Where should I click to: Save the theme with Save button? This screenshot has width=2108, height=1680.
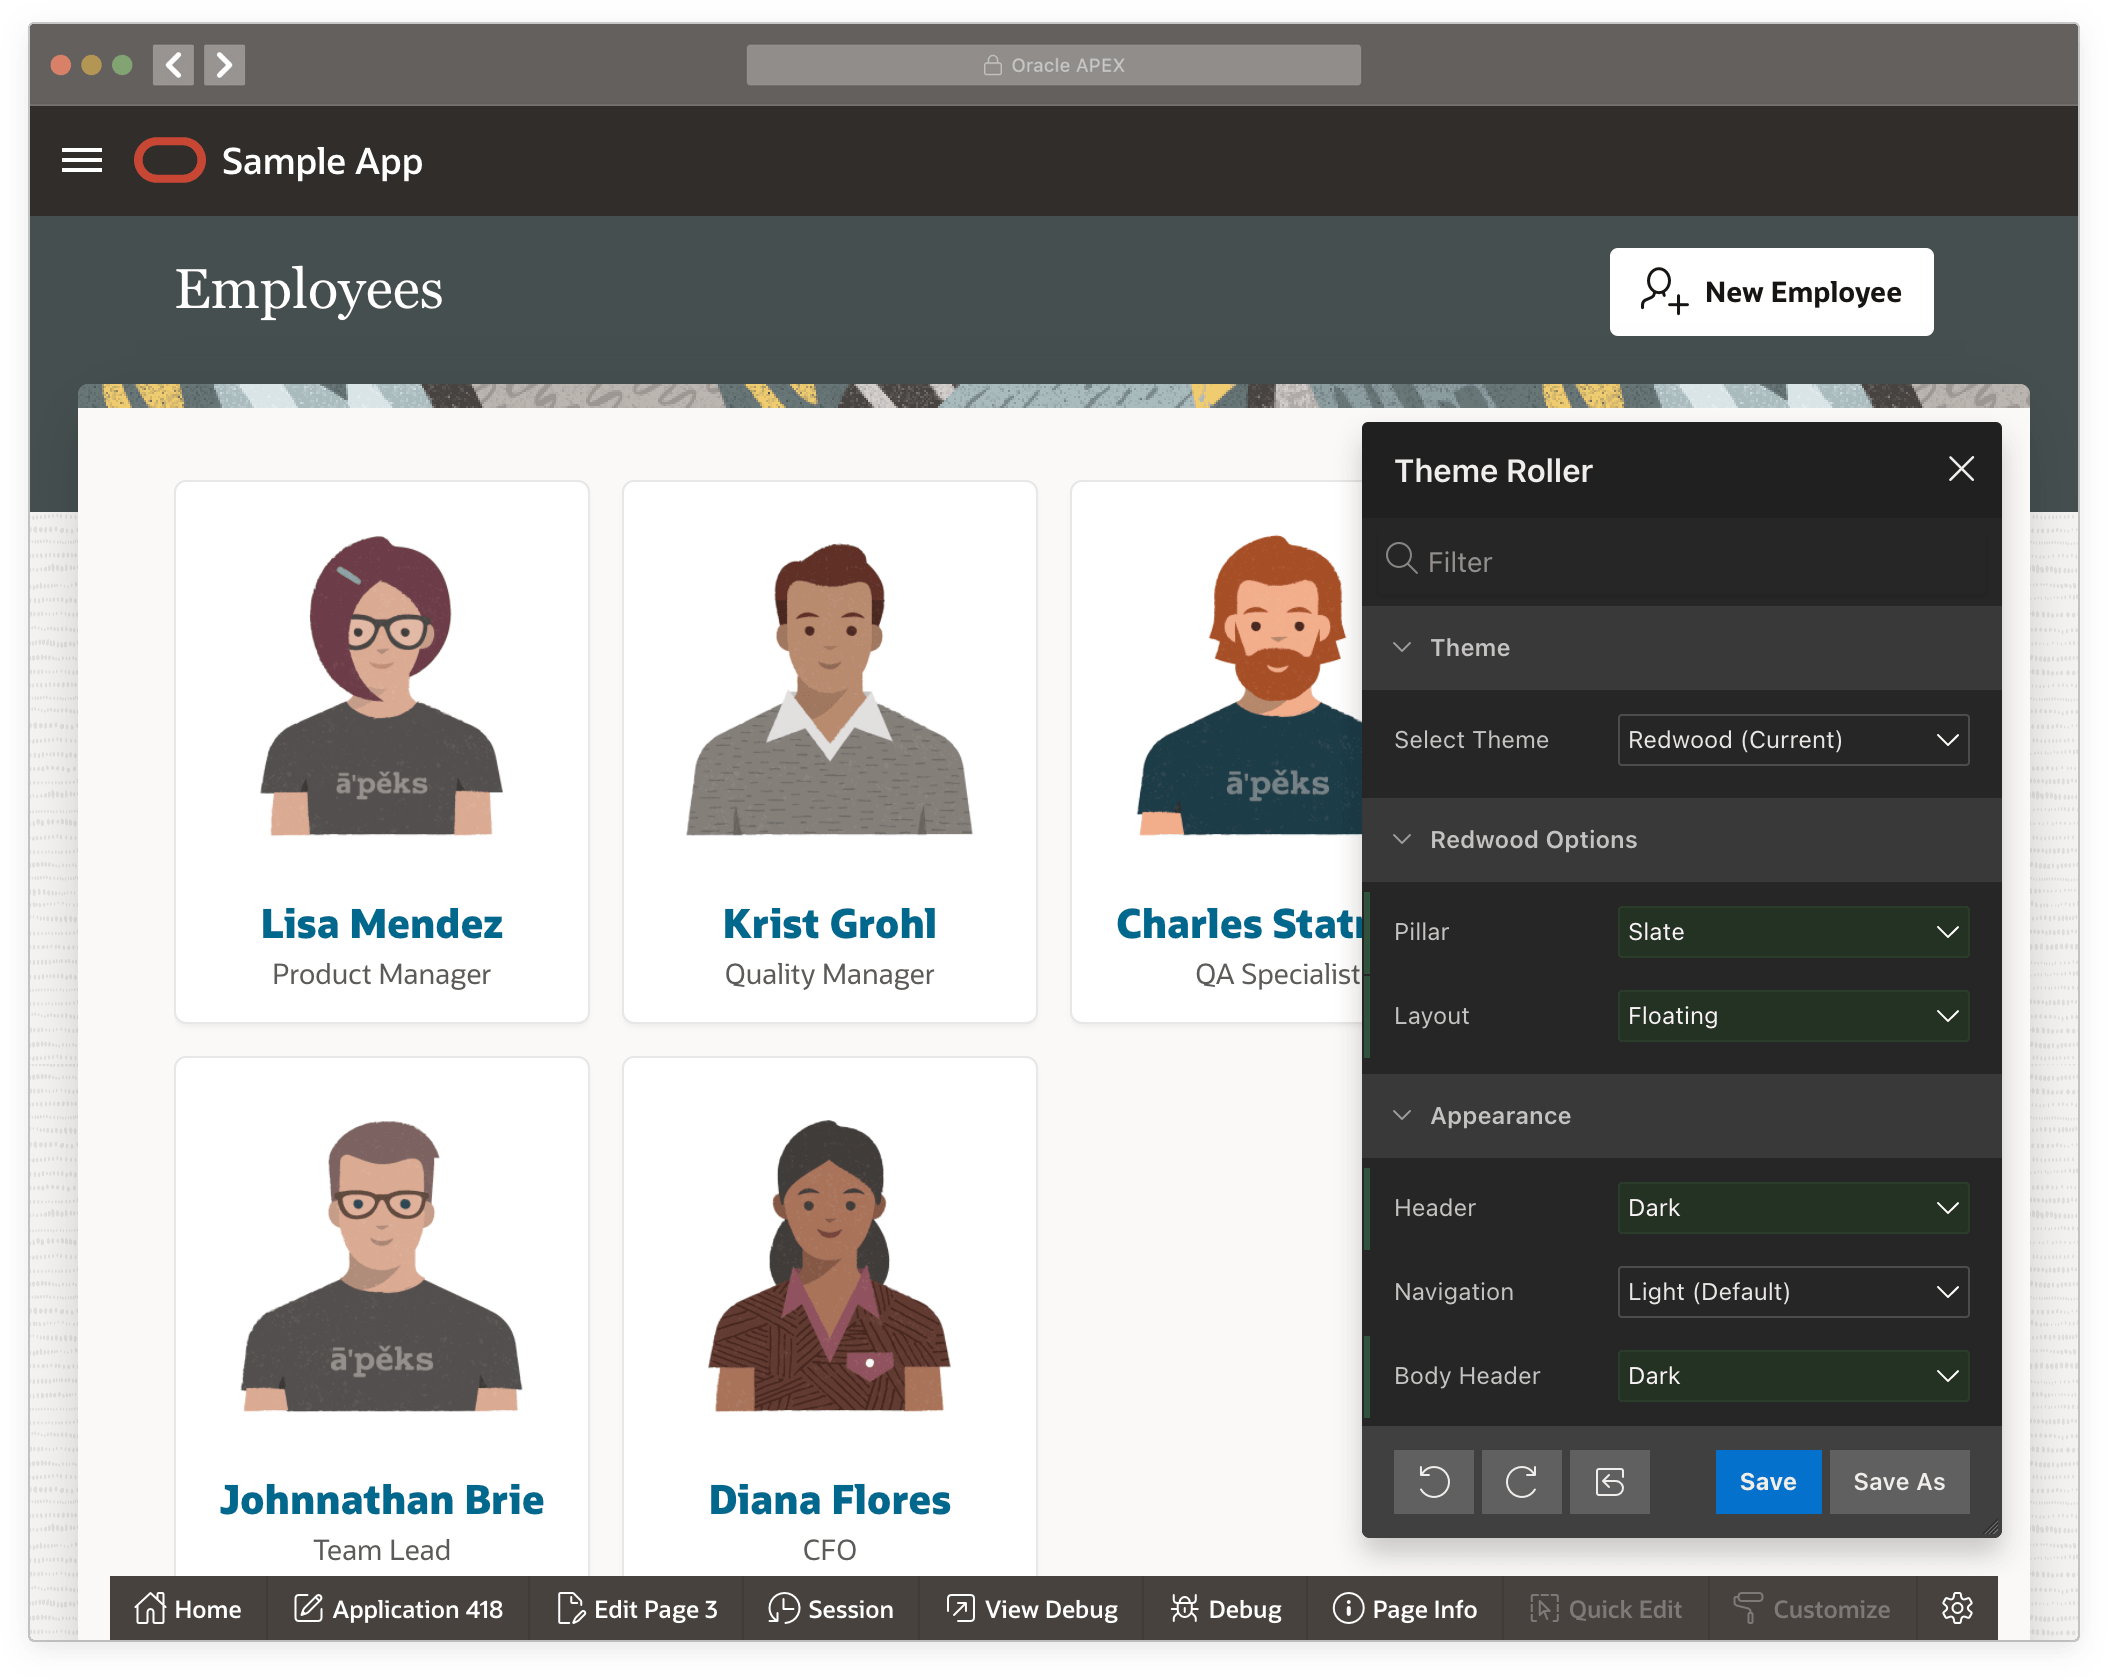[x=1767, y=1481]
